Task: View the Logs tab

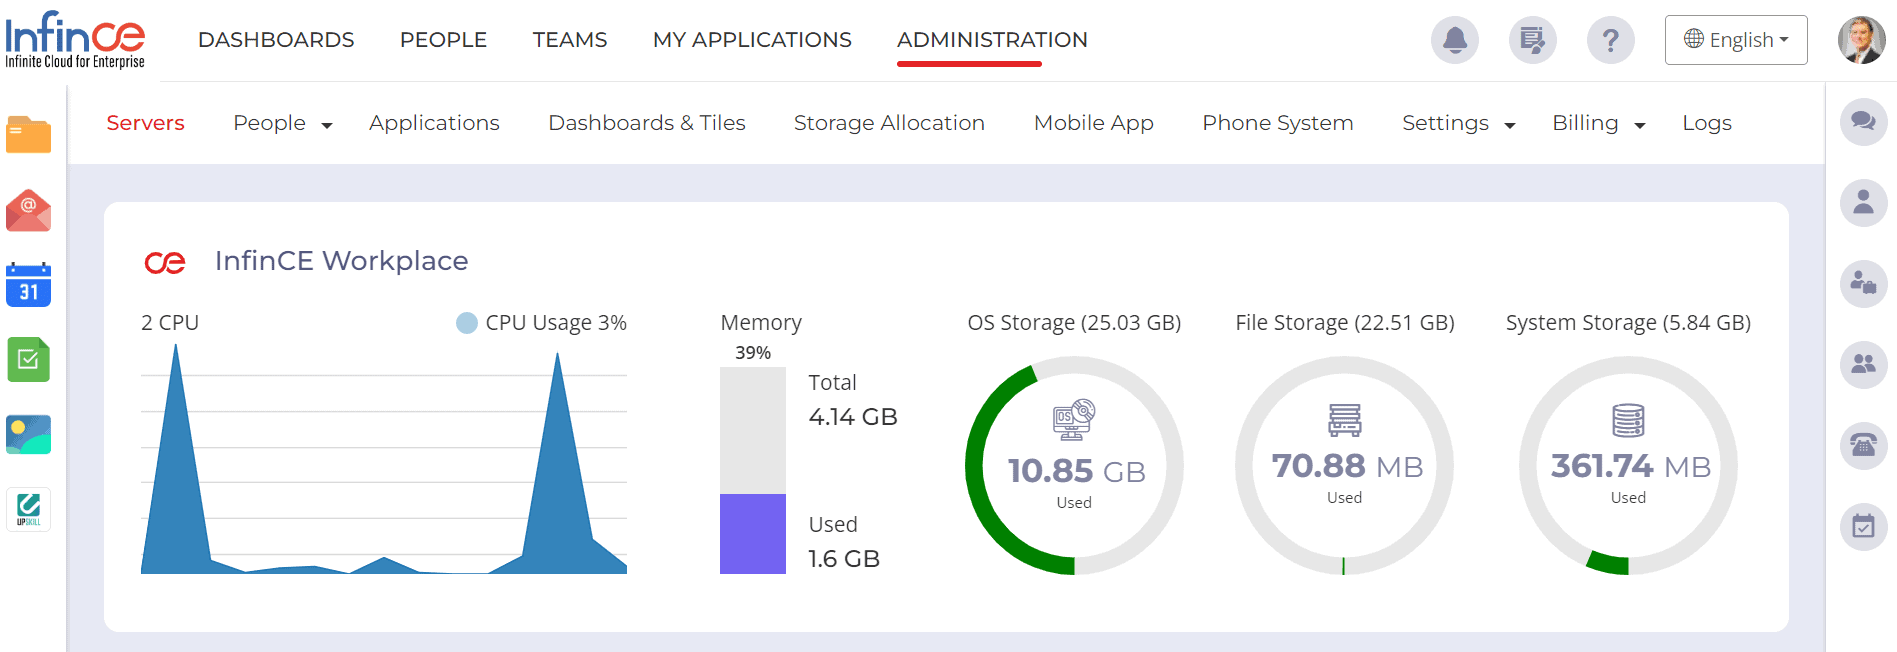Action: [1707, 123]
